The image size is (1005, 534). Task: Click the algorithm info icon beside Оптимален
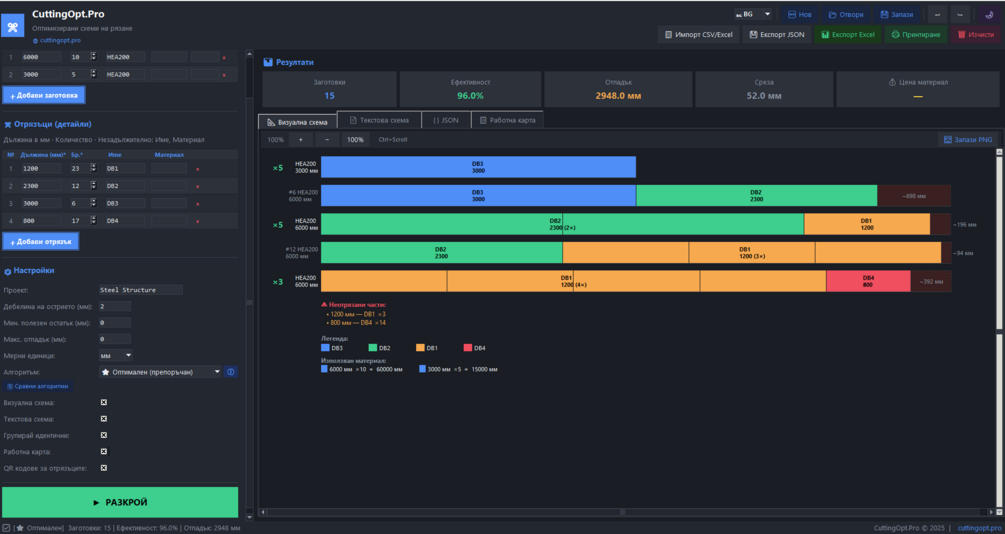tap(231, 372)
